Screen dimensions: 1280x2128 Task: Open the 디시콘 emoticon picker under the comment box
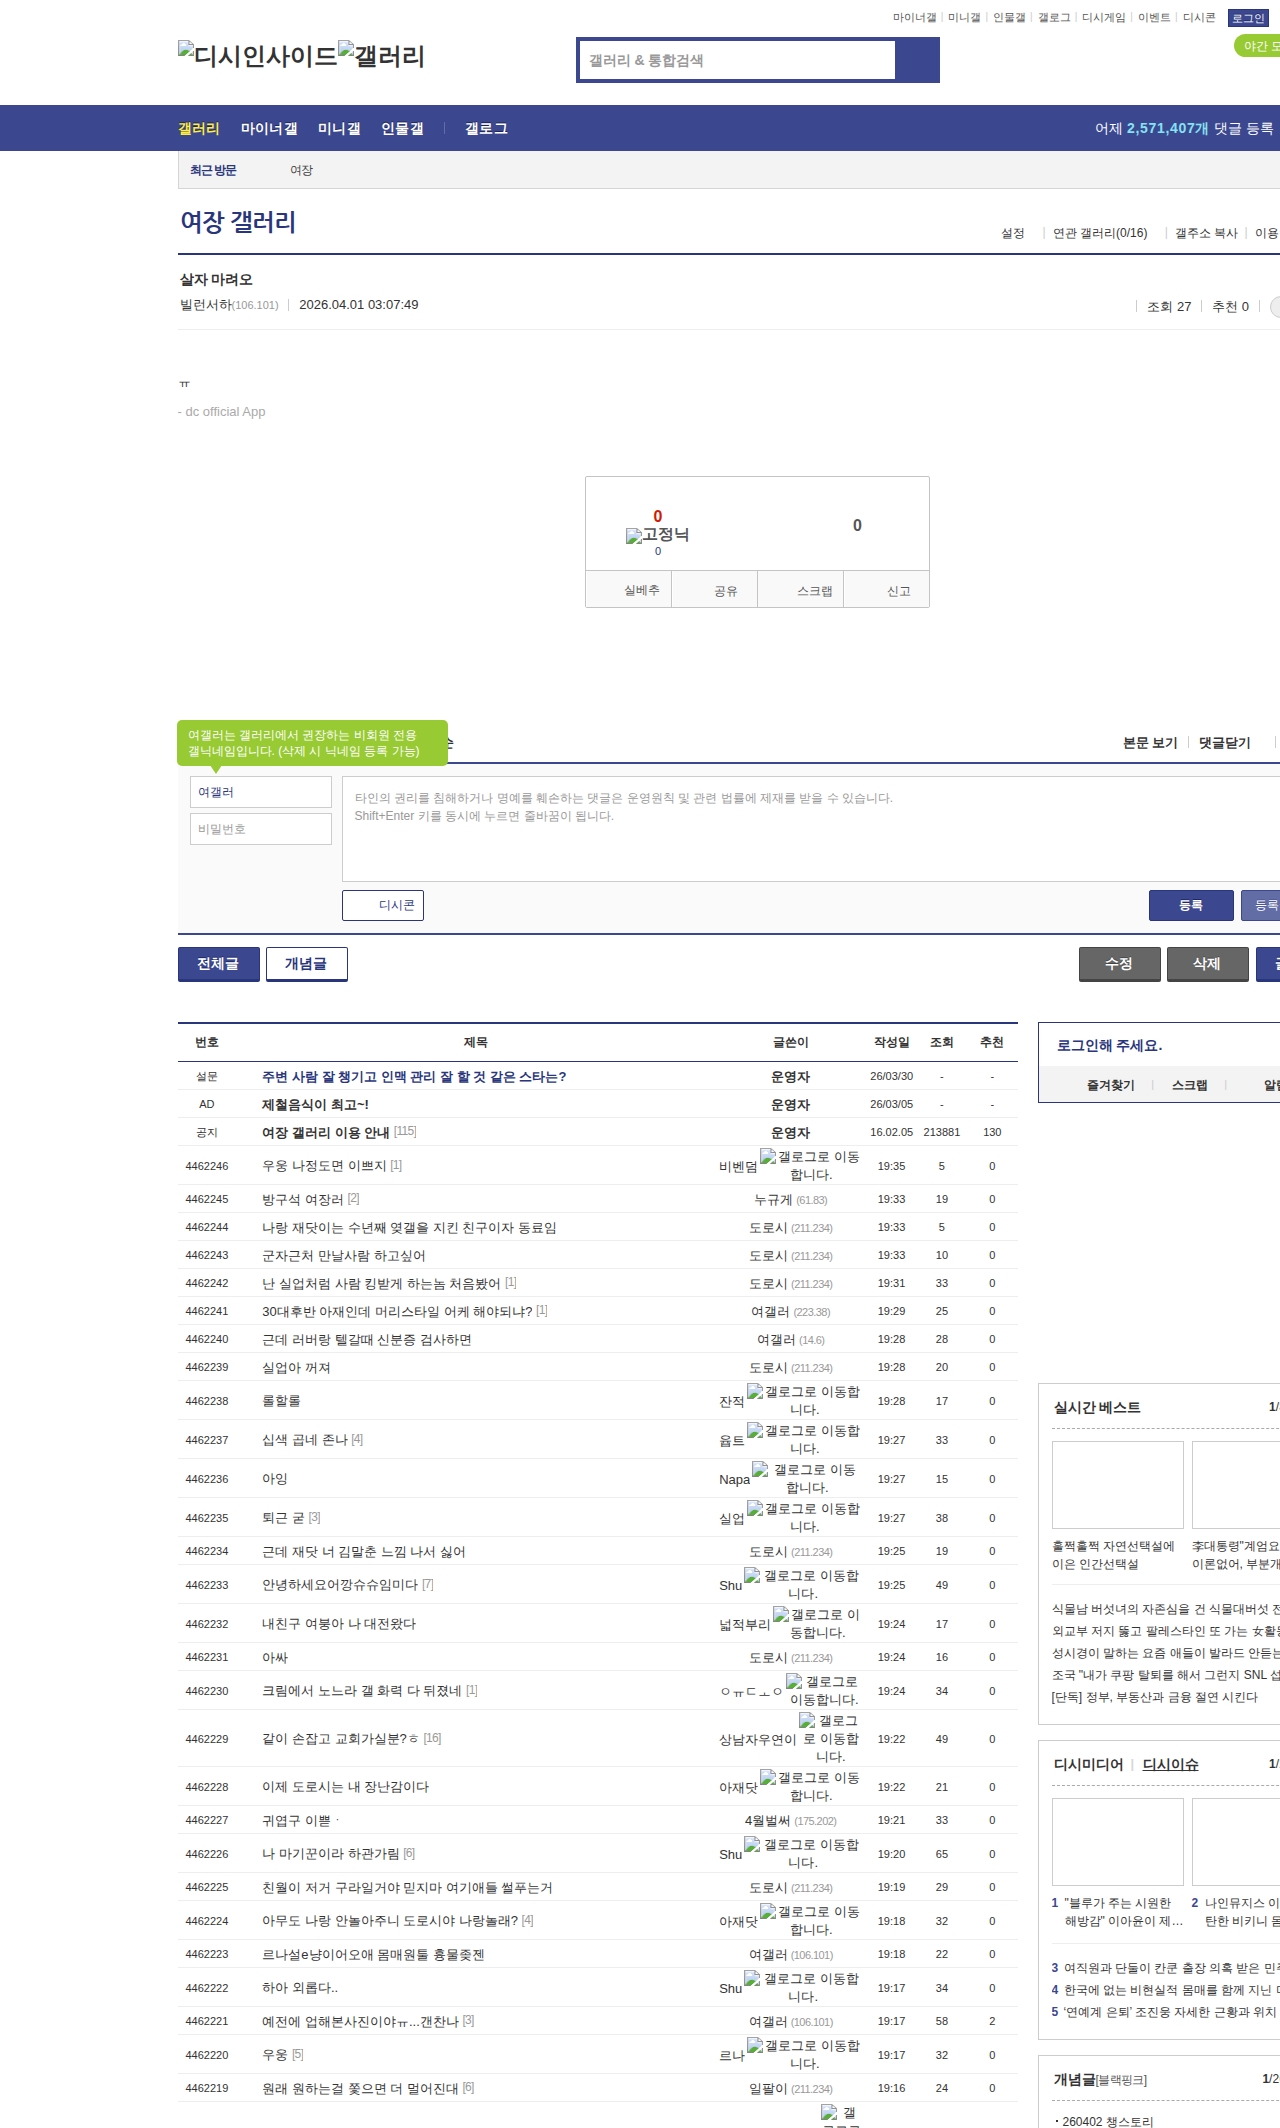pos(383,905)
